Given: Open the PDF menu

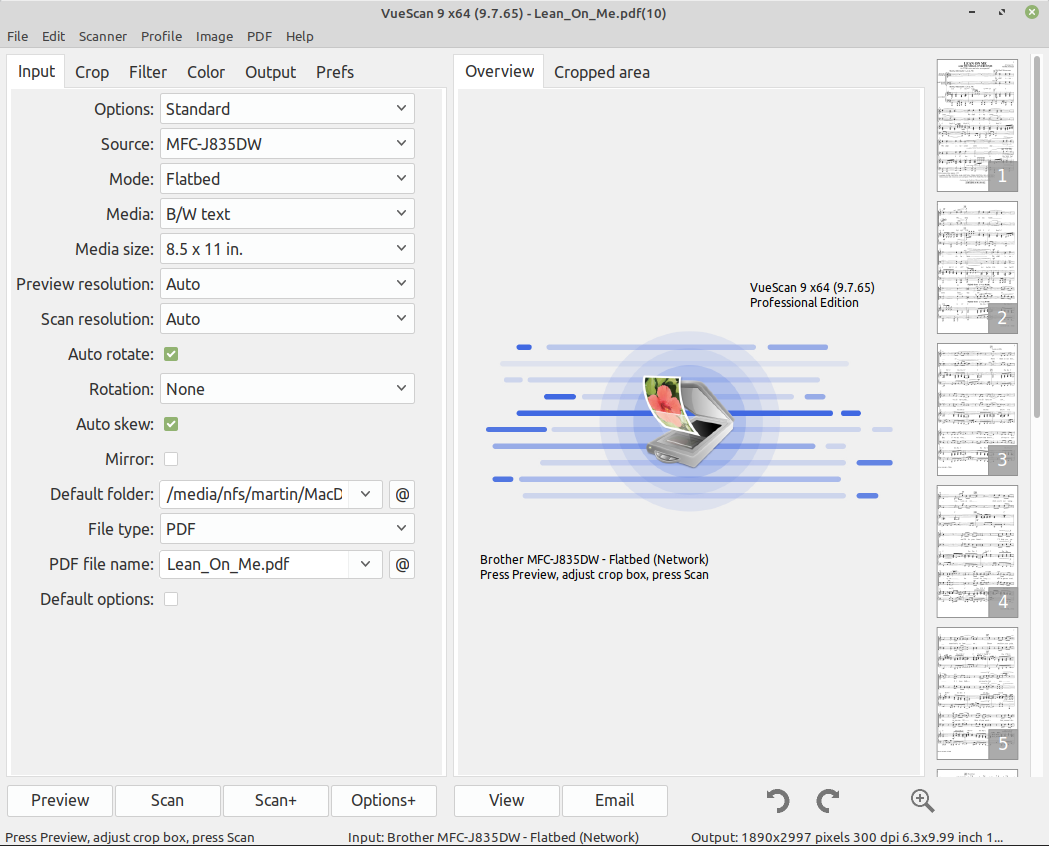Looking at the screenshot, I should (x=260, y=36).
